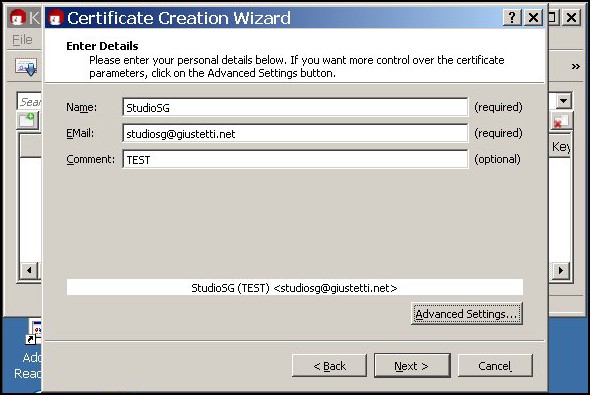Click the Name input field

(295, 107)
